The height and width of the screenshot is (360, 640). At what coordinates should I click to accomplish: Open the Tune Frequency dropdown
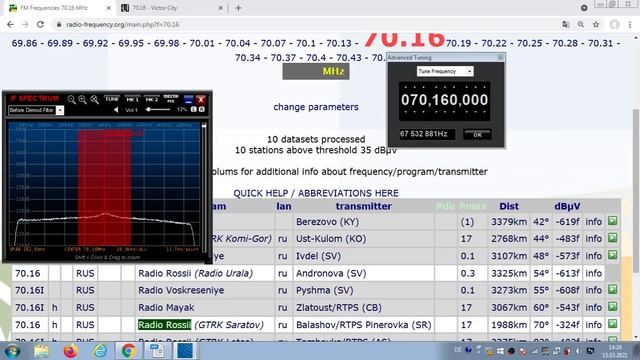coord(469,71)
